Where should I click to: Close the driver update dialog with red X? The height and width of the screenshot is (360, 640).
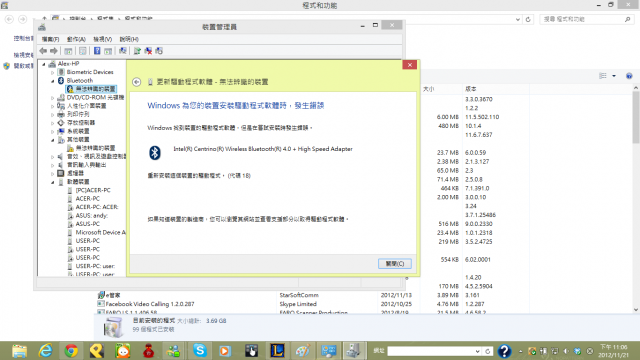(409, 65)
